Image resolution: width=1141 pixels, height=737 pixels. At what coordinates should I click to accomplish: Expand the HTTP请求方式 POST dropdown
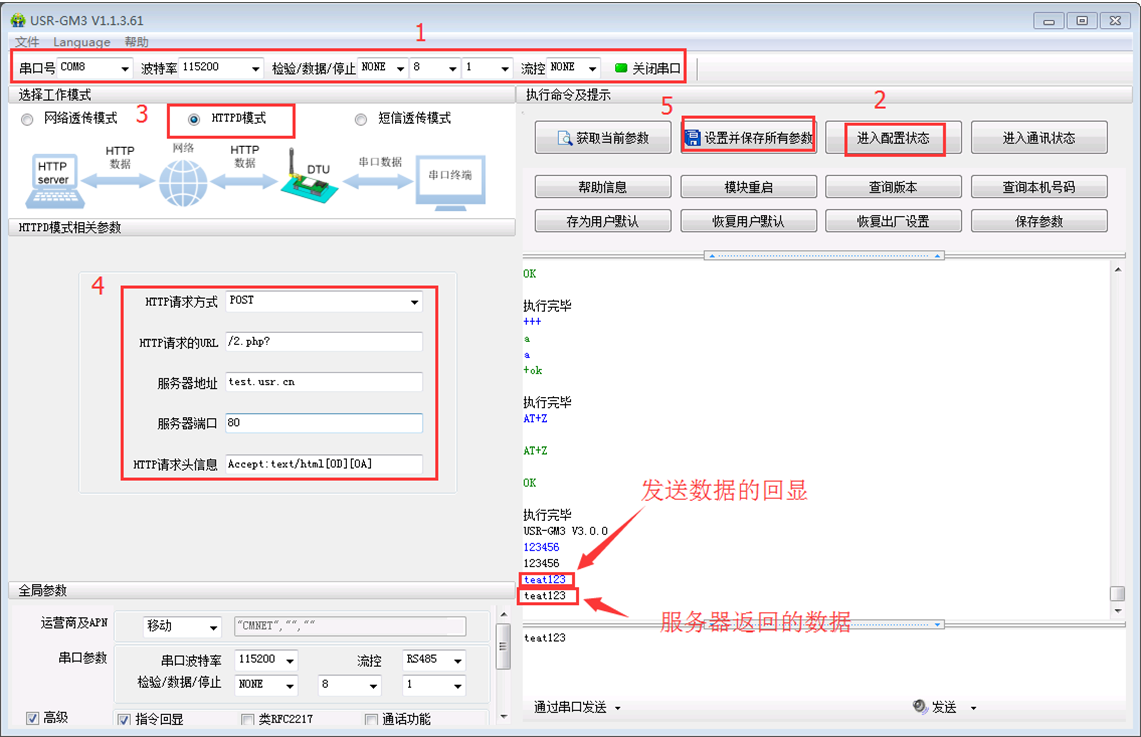click(x=414, y=301)
